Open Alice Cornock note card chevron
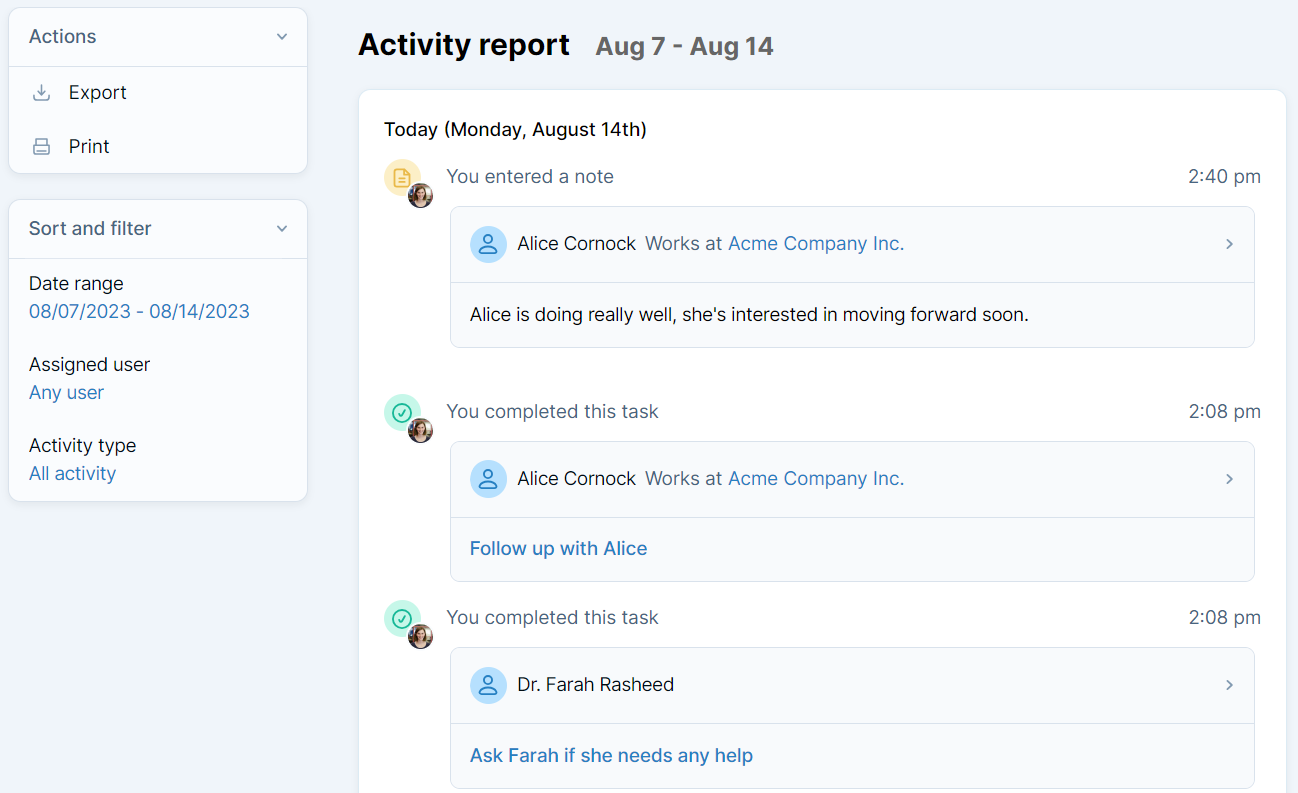1298x793 pixels. pos(1229,244)
